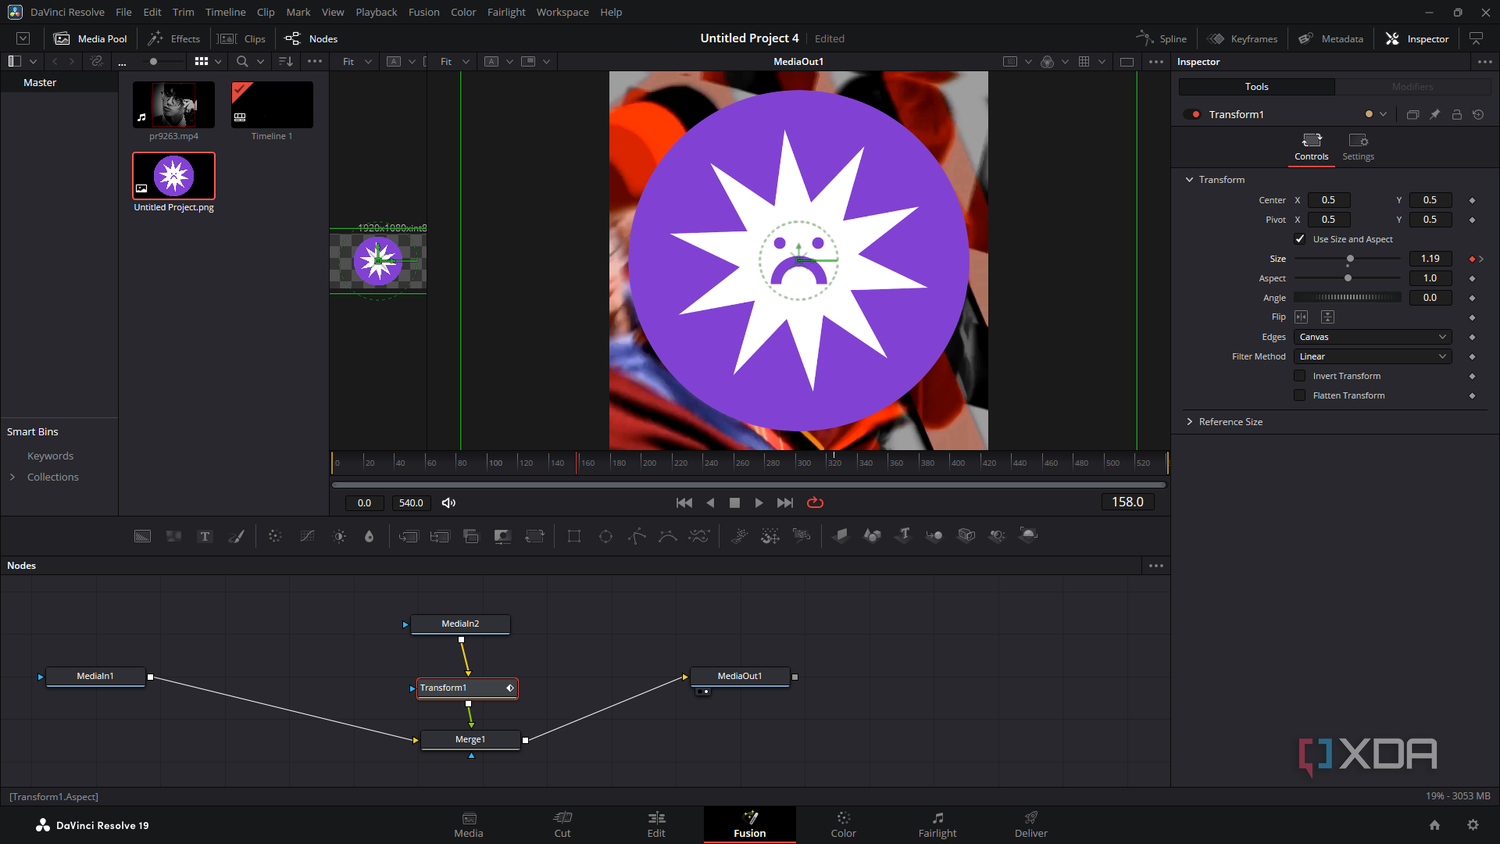Select Untitled Project.png thumbnail
The height and width of the screenshot is (844, 1500).
[x=174, y=176]
